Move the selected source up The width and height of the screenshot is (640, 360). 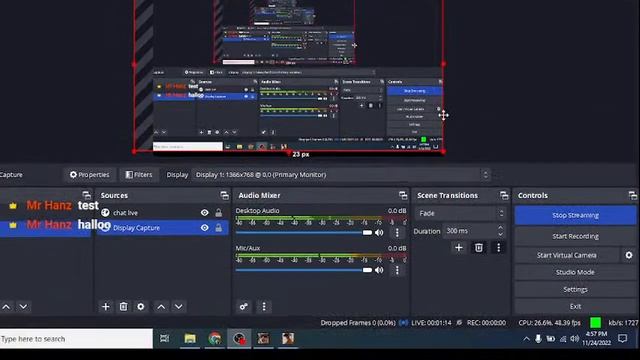click(161, 307)
